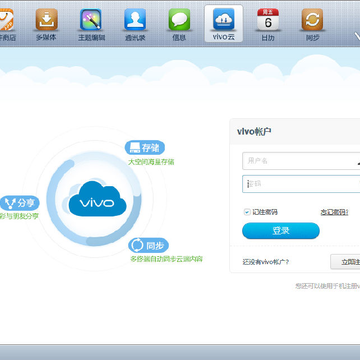The height and width of the screenshot is (360, 360).
Task: Click the 同步 sync feature badge
Action: click(149, 246)
